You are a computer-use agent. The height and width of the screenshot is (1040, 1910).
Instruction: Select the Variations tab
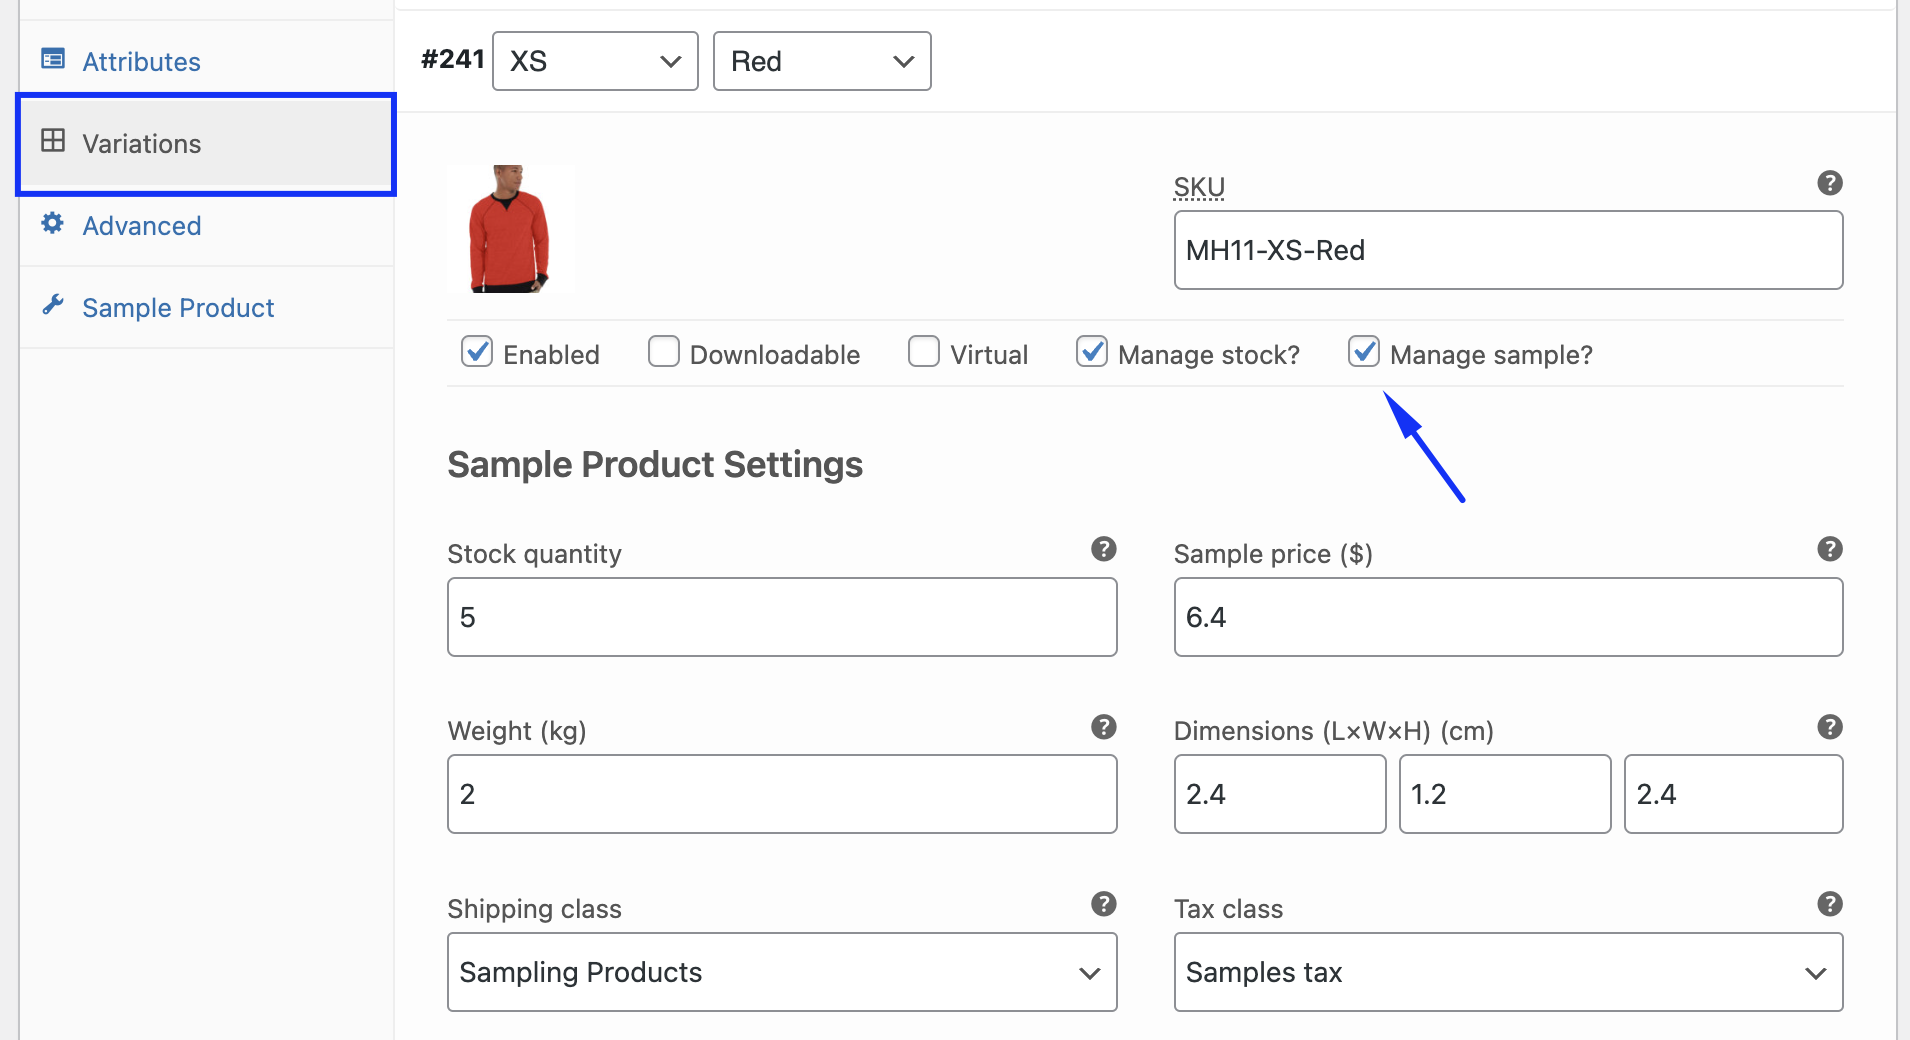click(141, 144)
